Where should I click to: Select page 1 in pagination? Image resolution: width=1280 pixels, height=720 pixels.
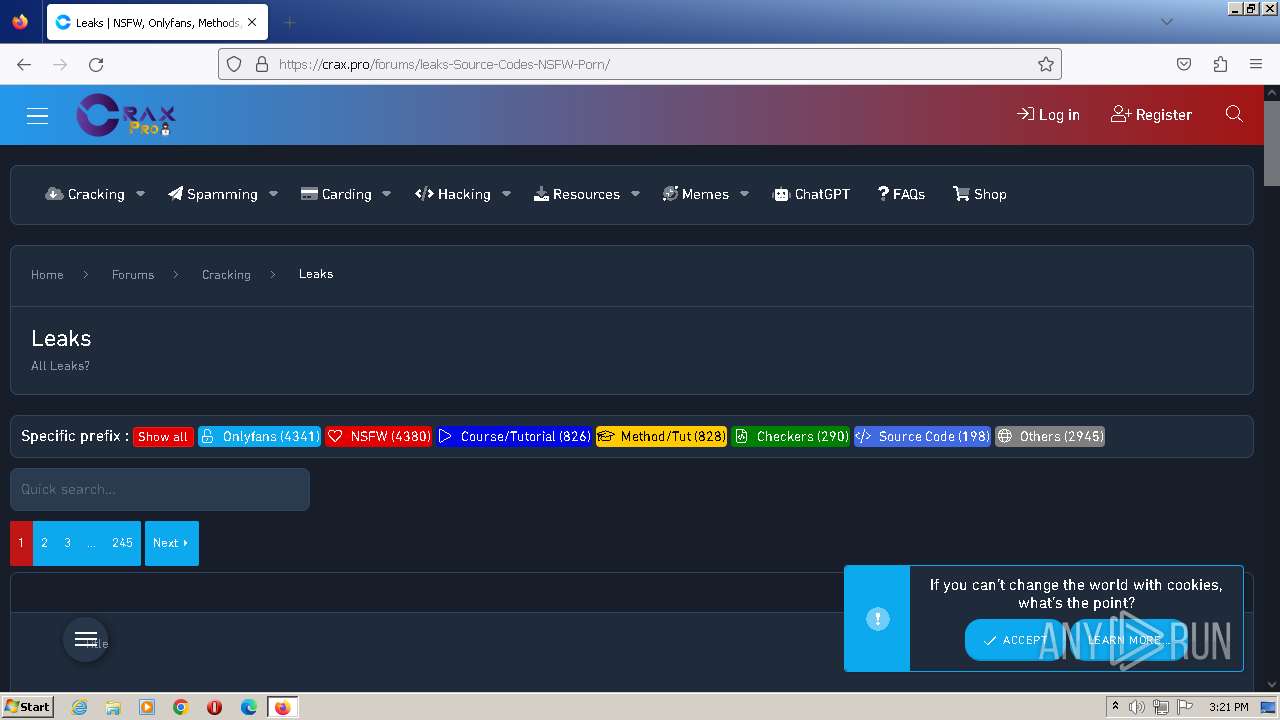point(21,543)
